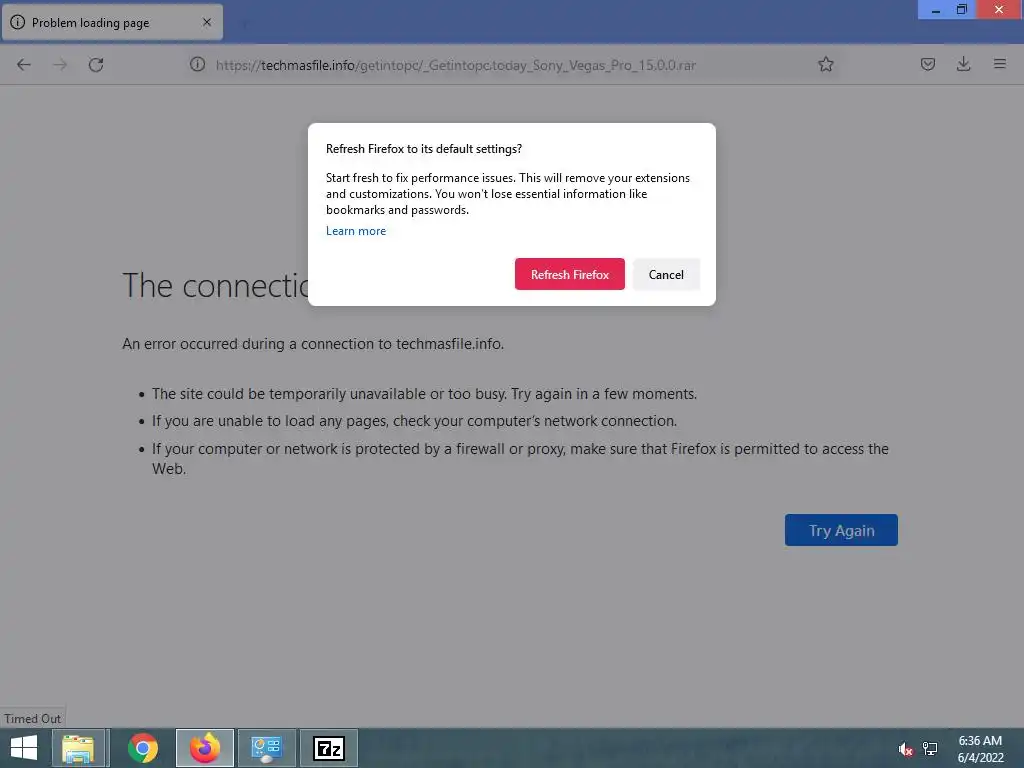1024x768 pixels.
Task: Bookmark this page with the star icon
Action: (825, 64)
